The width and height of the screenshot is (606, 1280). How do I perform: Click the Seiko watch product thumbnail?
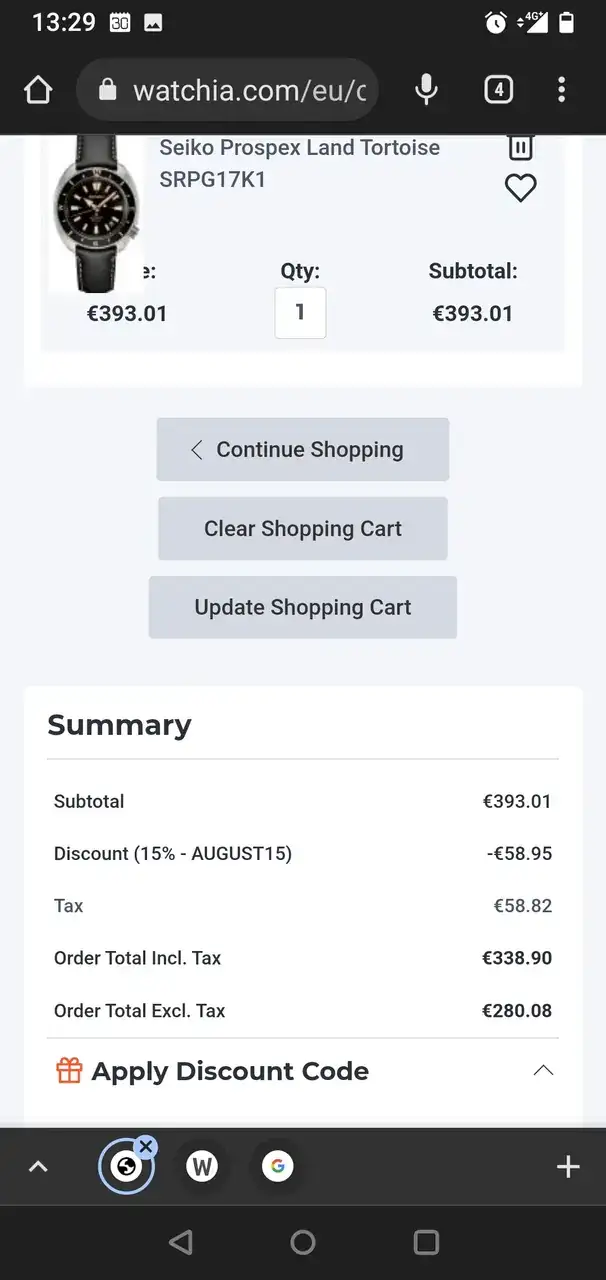96,213
